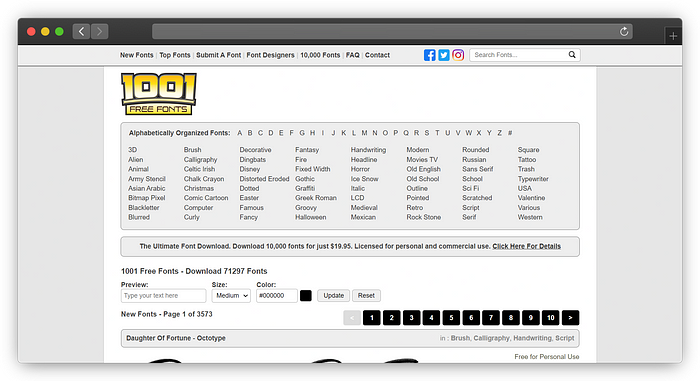Open the Typewriter fonts category
This screenshot has width=700, height=381.
pos(533,179)
